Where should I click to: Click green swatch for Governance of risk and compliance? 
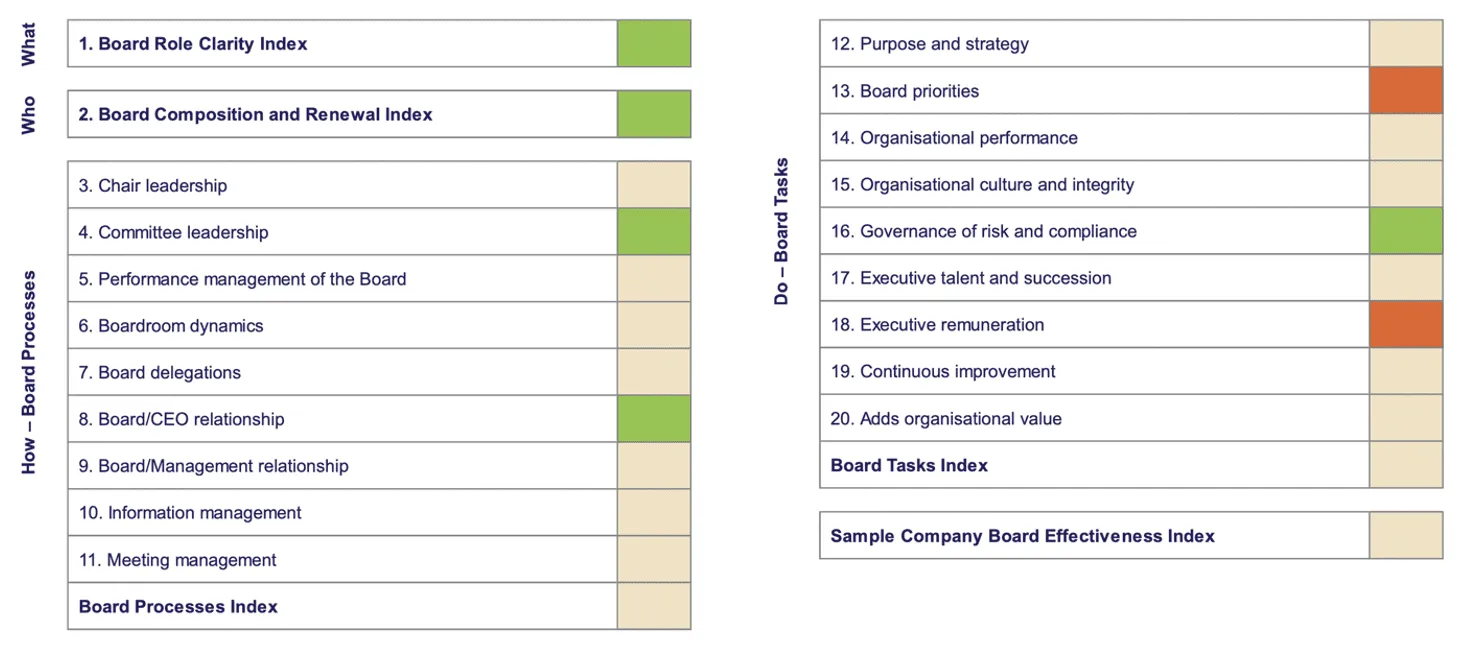[1405, 231]
